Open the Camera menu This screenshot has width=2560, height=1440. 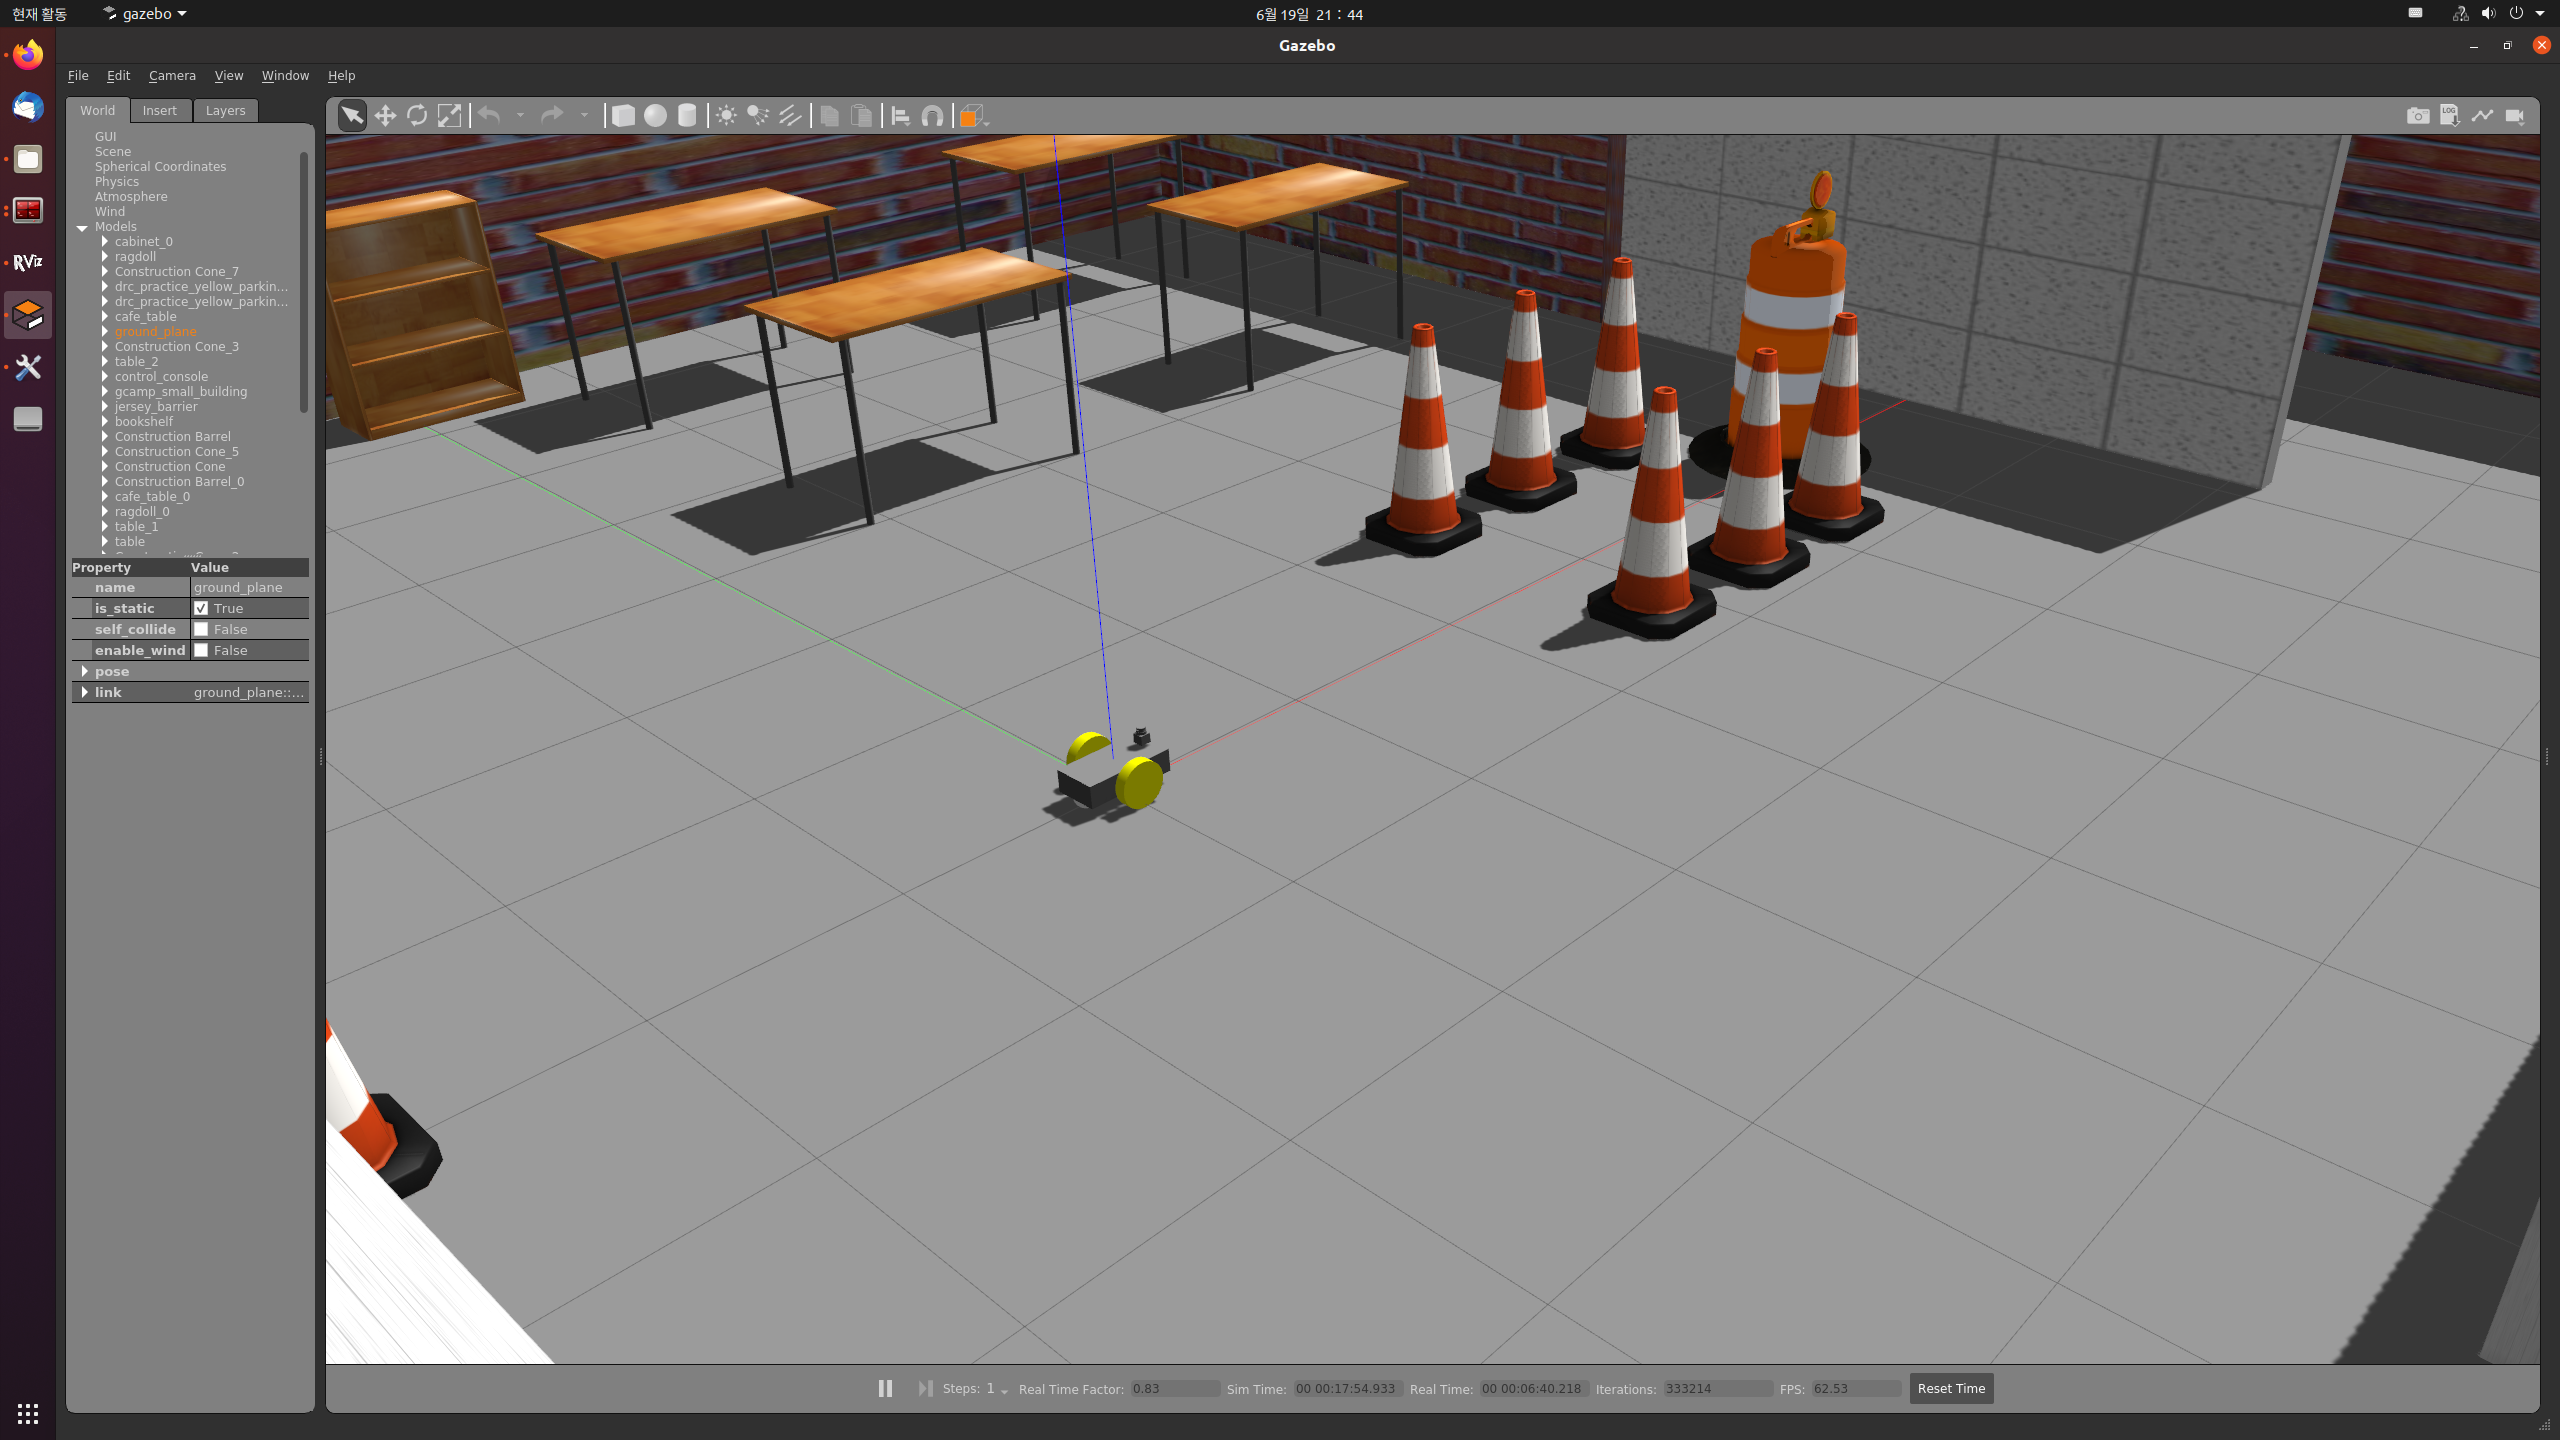[172, 75]
